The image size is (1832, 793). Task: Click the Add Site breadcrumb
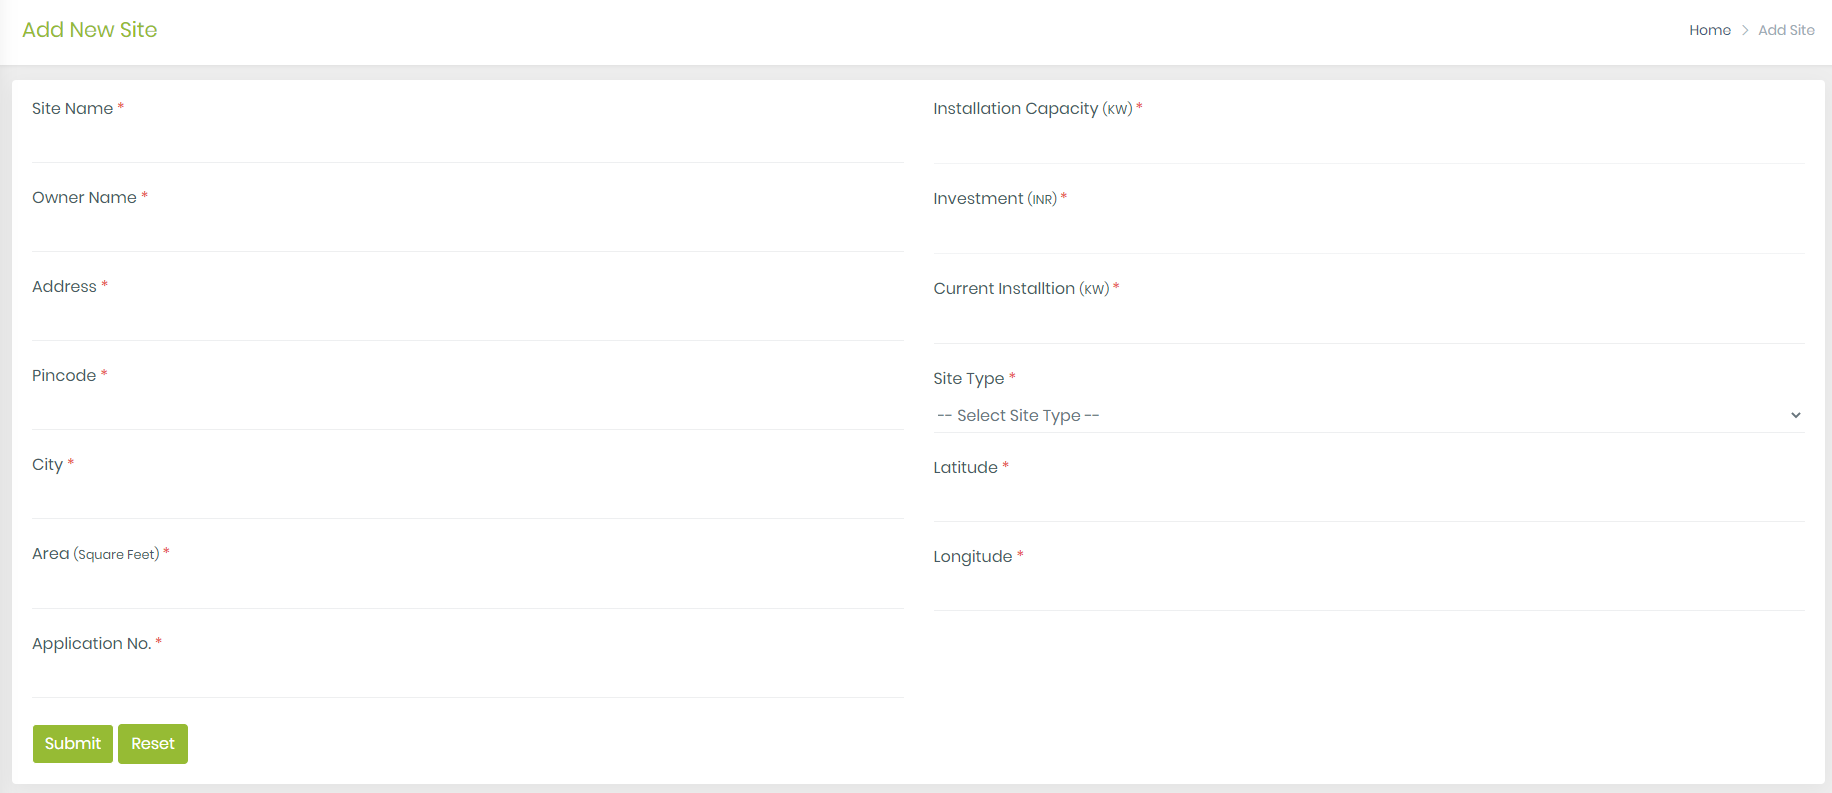(1786, 30)
